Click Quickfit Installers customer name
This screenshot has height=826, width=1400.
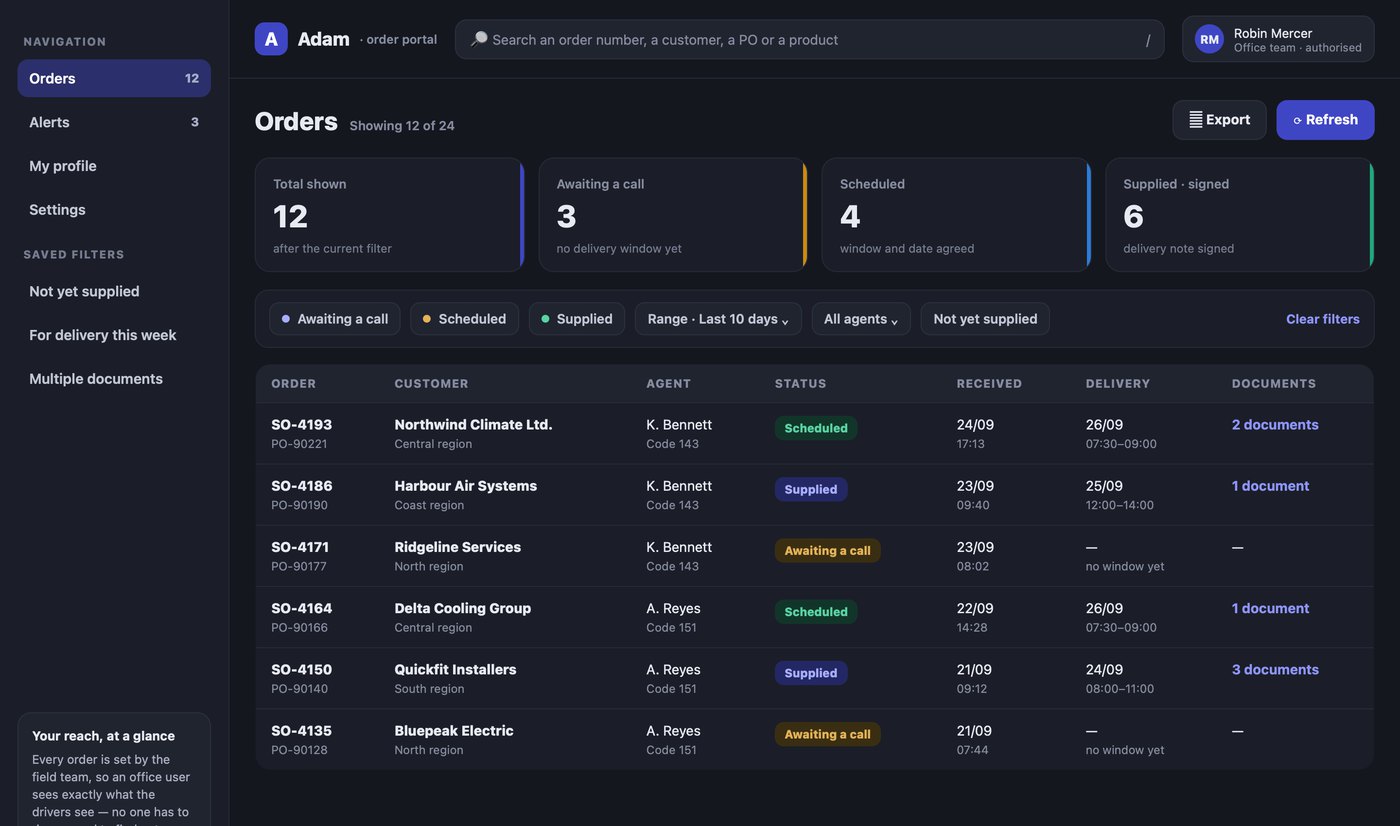point(455,670)
